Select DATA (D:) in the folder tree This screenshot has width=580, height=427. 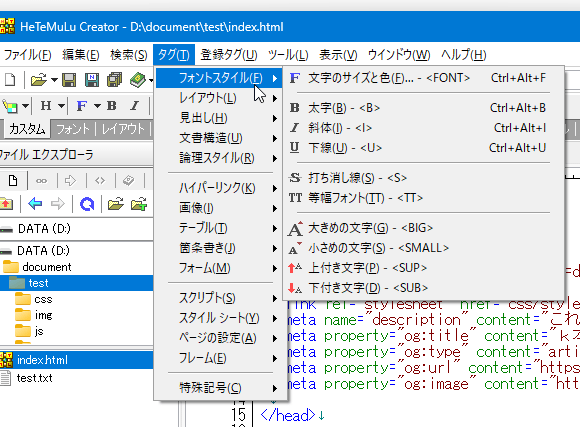pyautogui.click(x=43, y=251)
